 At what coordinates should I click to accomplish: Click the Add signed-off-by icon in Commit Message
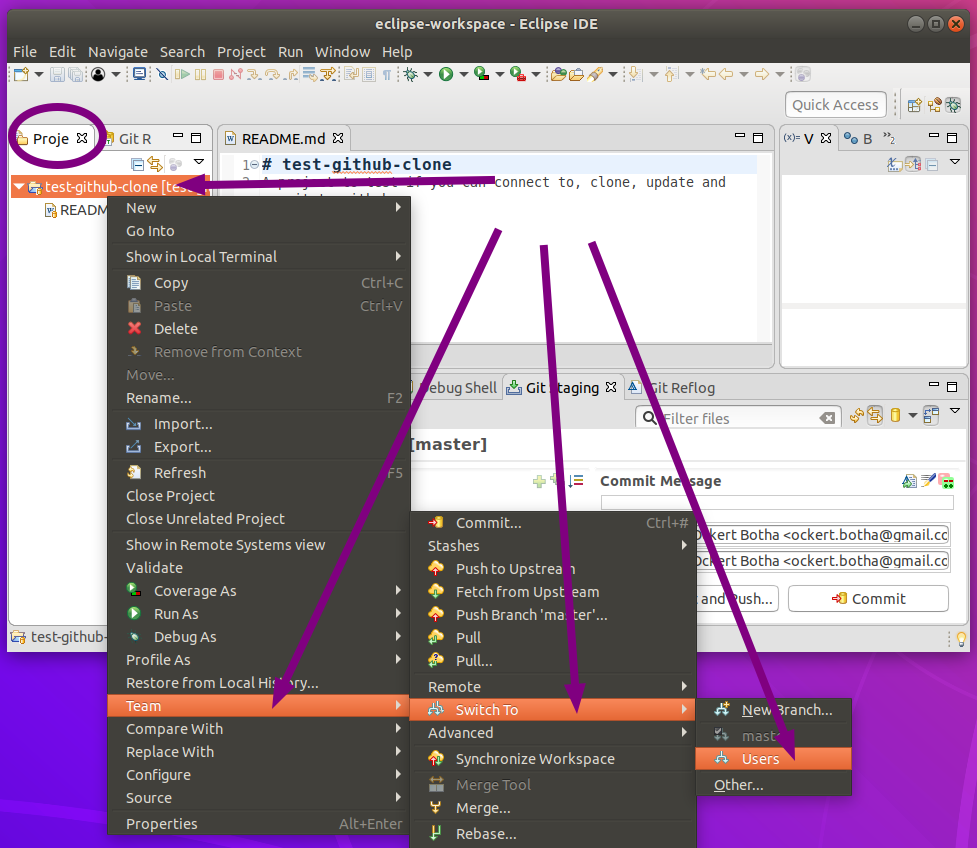928,480
